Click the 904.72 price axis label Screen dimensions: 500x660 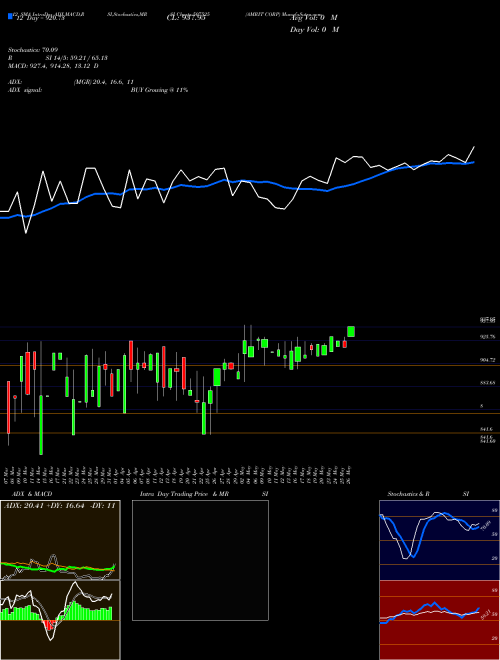[487, 360]
